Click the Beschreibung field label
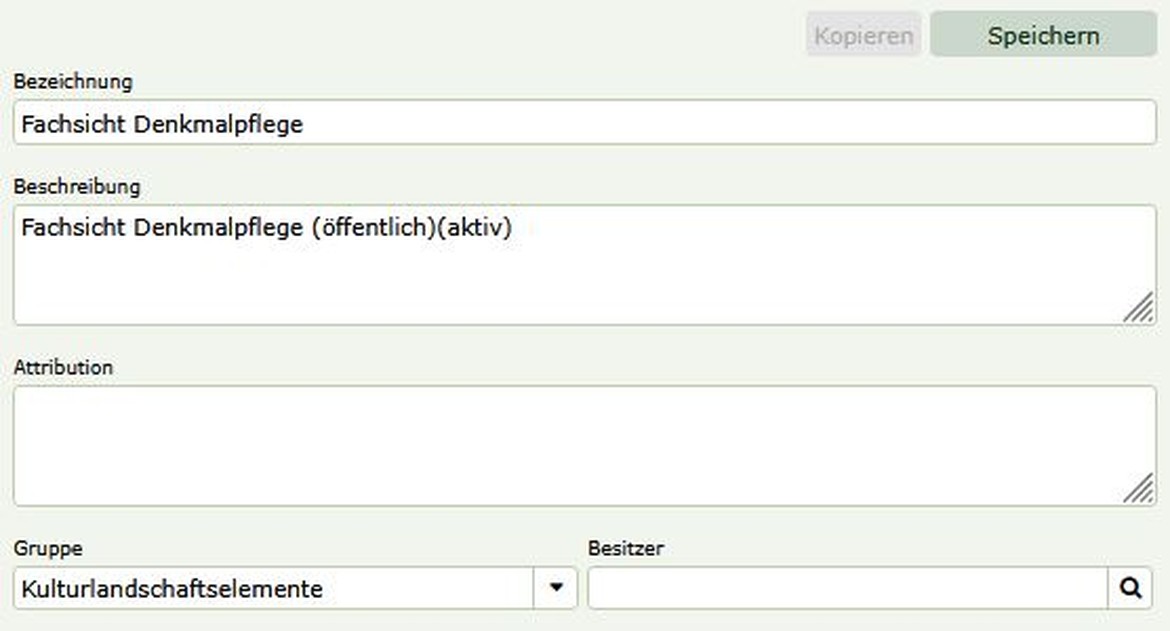This screenshot has width=1170, height=631. pos(77,186)
